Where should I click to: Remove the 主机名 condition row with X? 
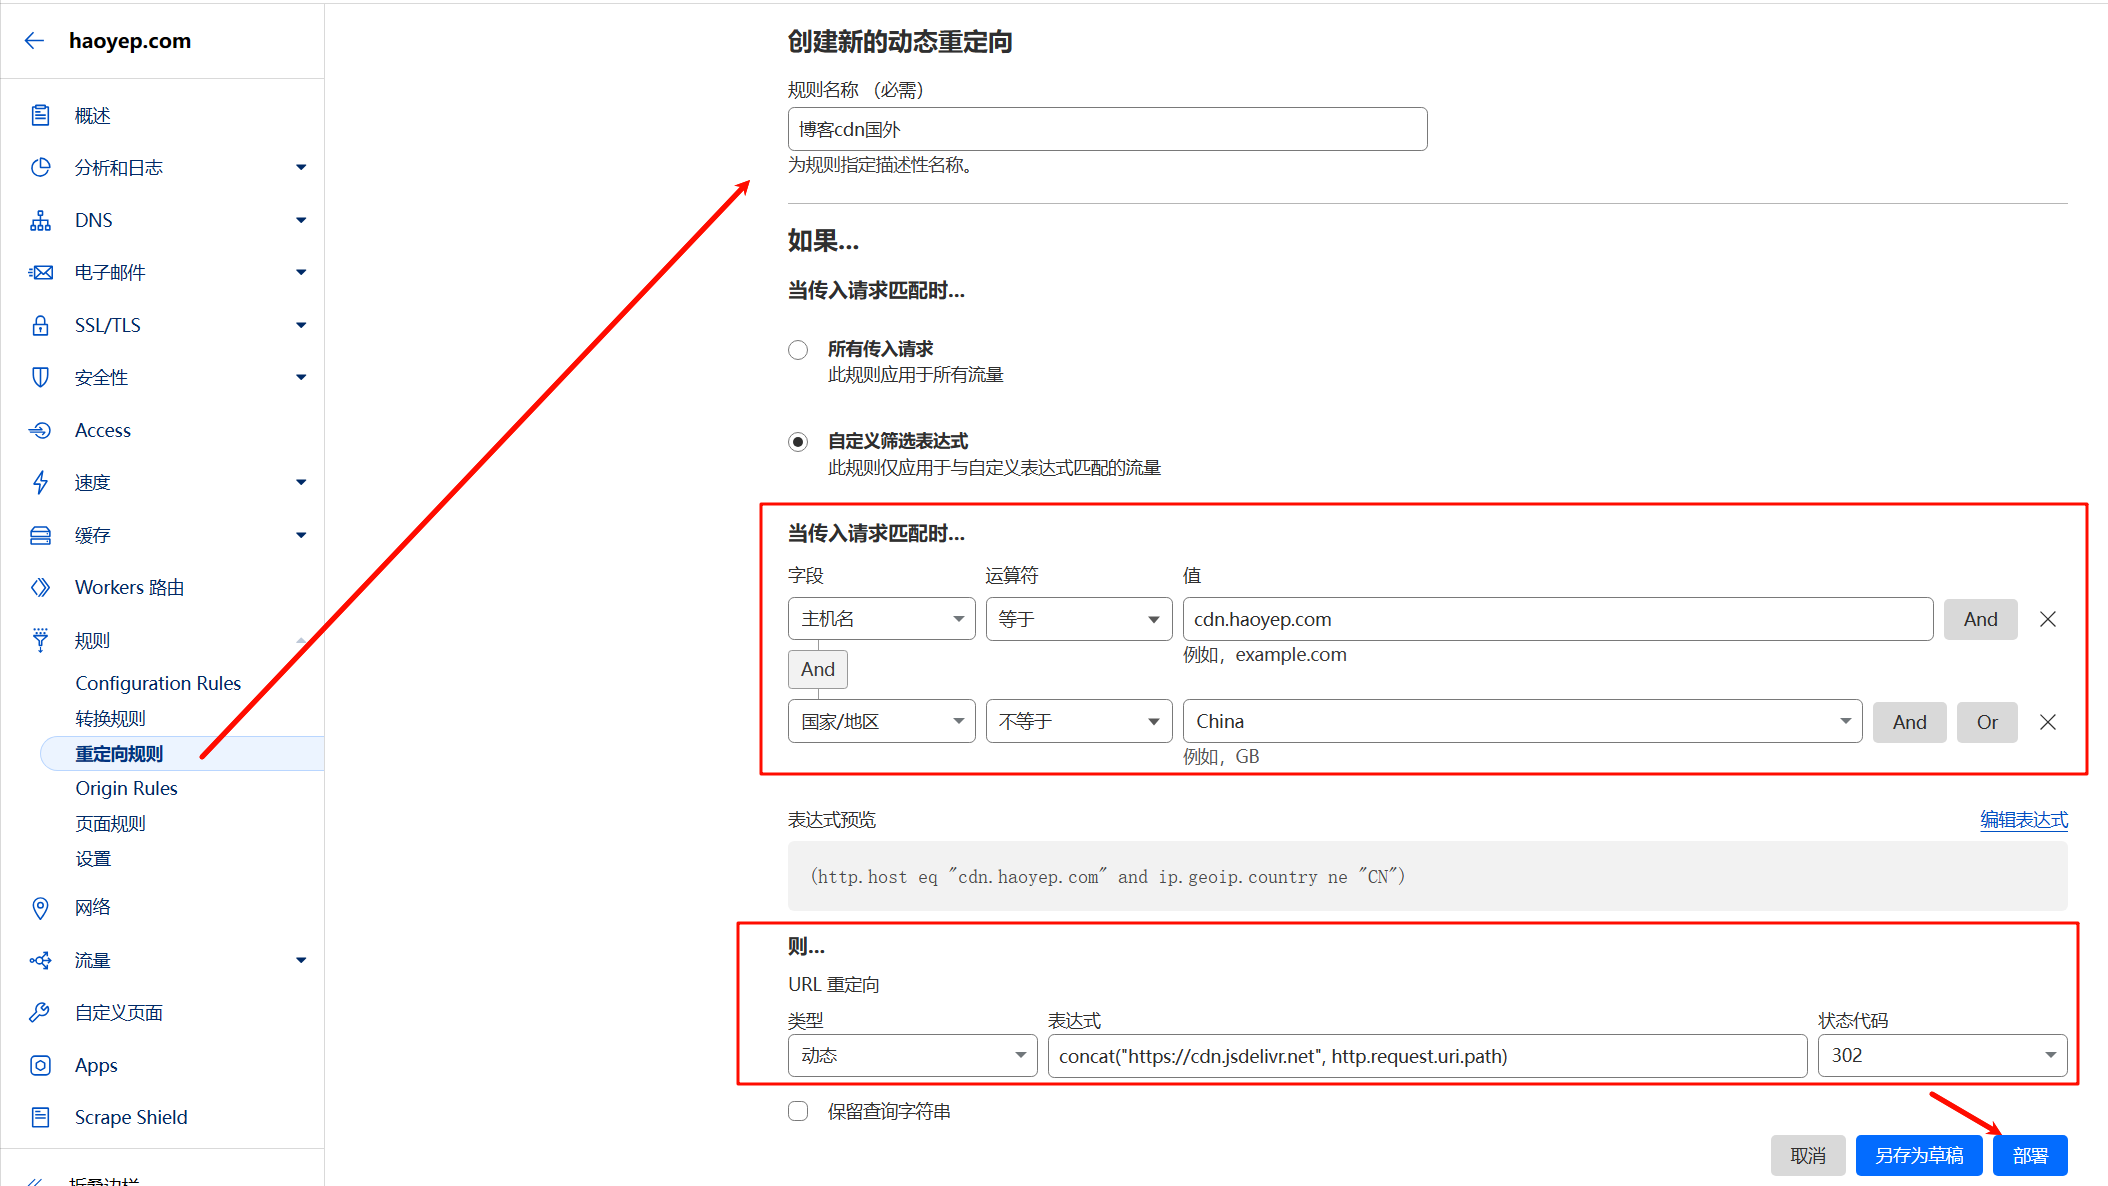click(2048, 619)
